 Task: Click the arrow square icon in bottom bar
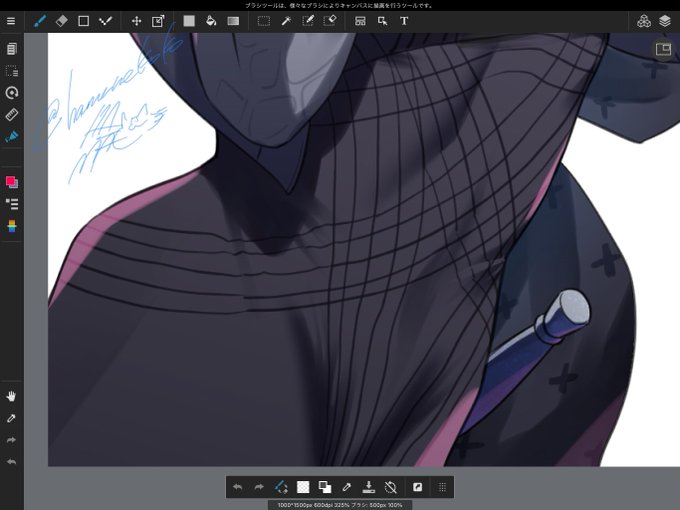[x=418, y=487]
